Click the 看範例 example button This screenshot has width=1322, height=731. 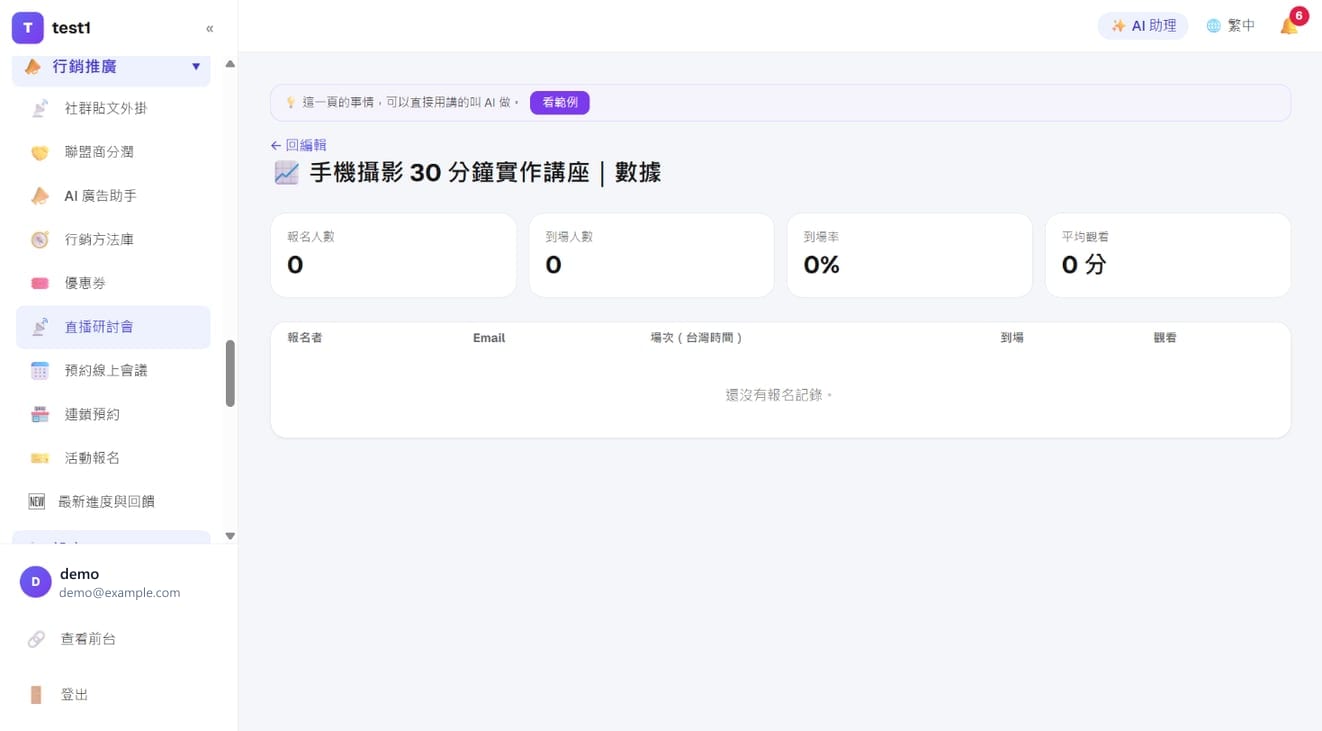pos(560,102)
